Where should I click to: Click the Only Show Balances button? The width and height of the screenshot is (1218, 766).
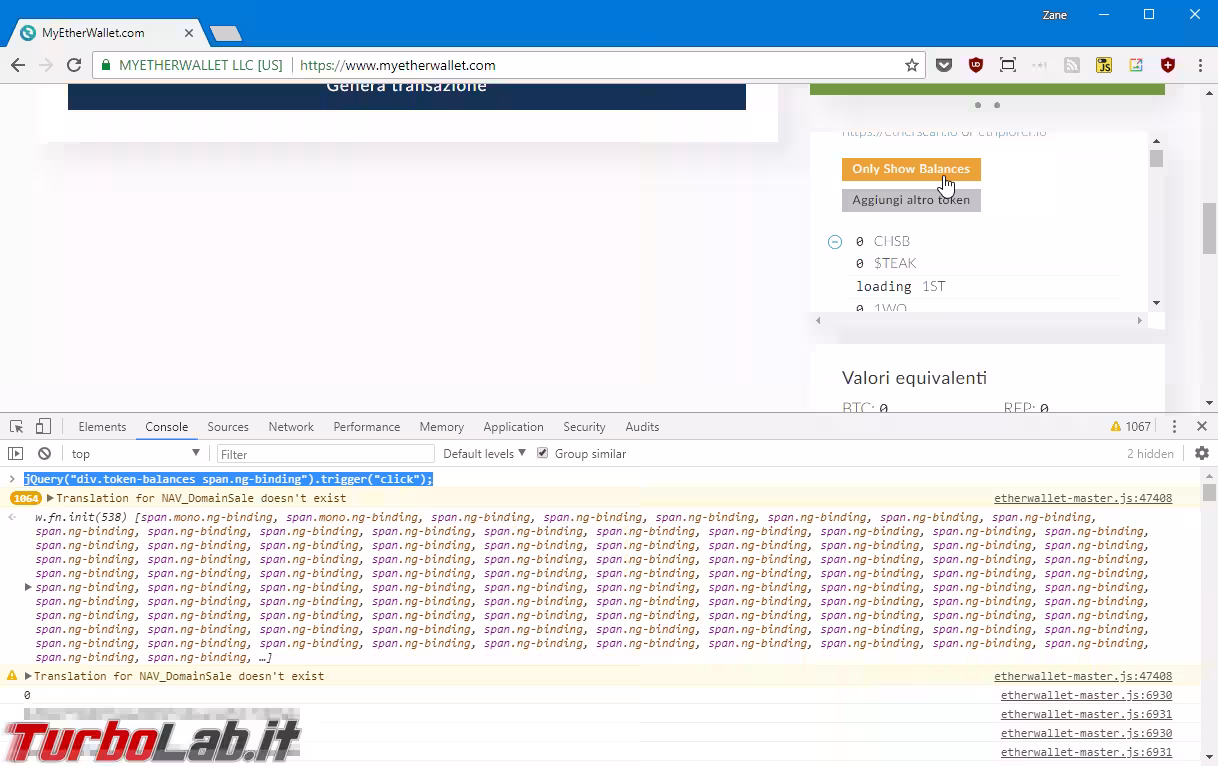point(911,169)
